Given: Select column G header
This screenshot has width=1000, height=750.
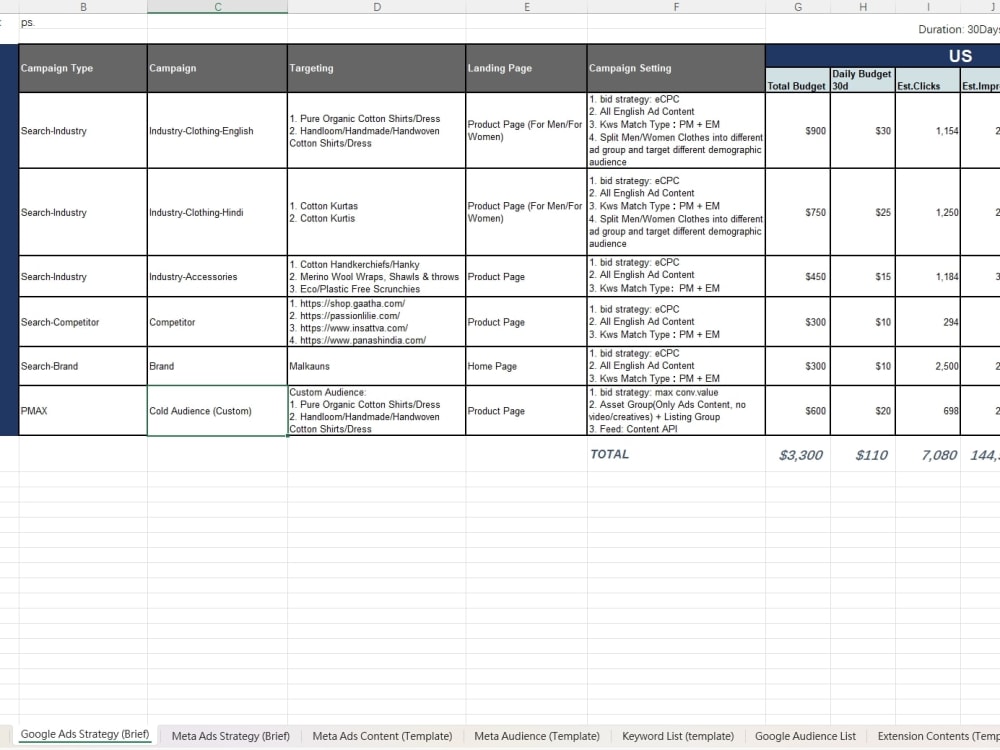Looking at the screenshot, I should click(x=798, y=6).
